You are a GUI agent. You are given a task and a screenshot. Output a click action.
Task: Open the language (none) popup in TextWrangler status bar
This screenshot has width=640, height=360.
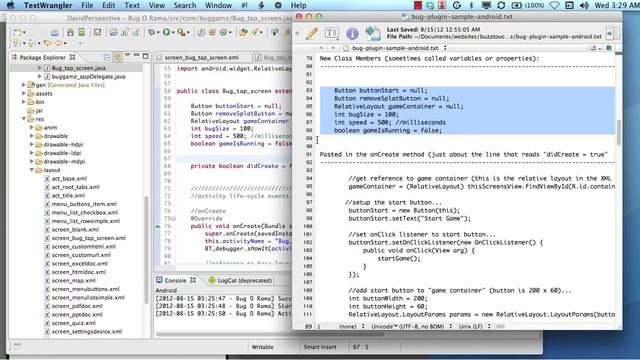(x=352, y=327)
